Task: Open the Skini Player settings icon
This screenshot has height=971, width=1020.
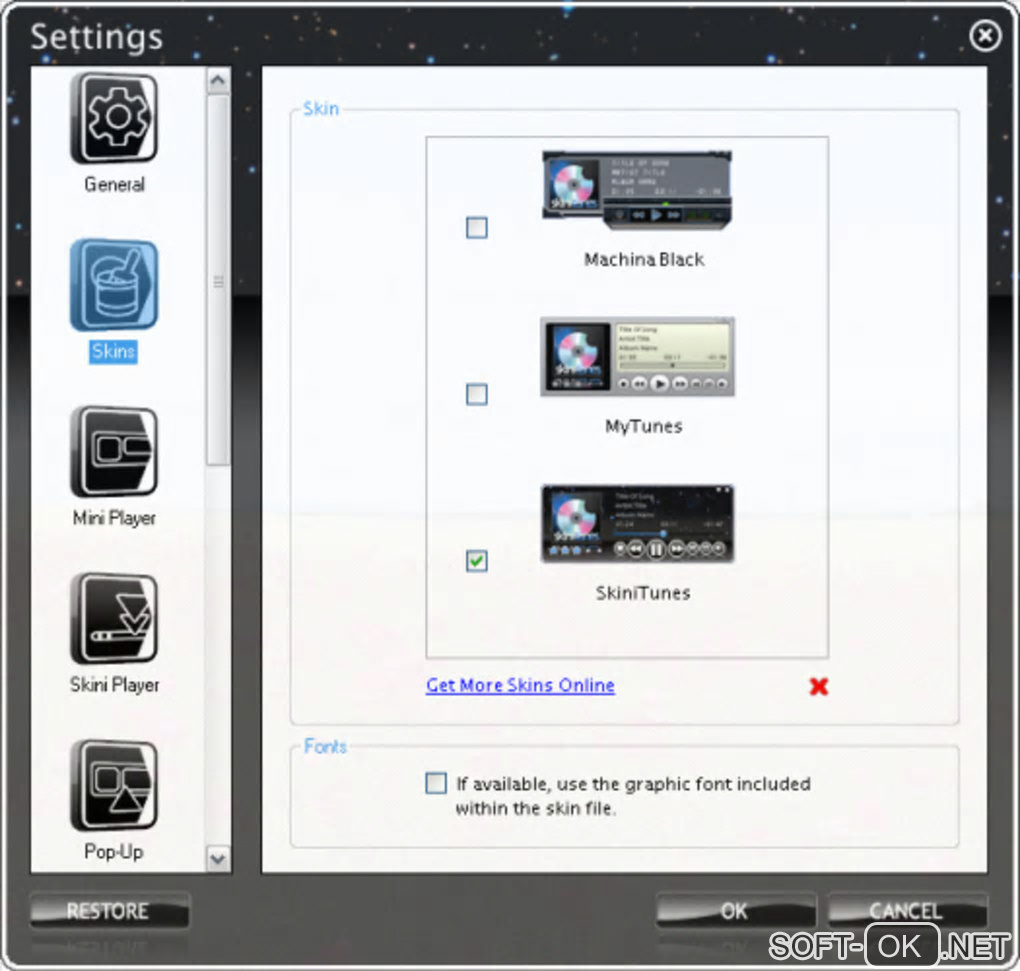Action: coord(114,618)
